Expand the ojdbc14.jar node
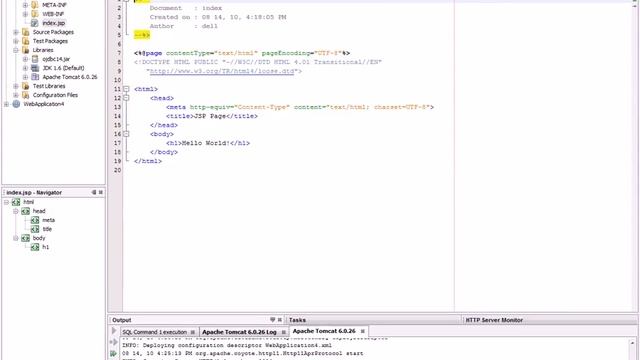Image resolution: width=640 pixels, height=360 pixels. click(x=25, y=59)
